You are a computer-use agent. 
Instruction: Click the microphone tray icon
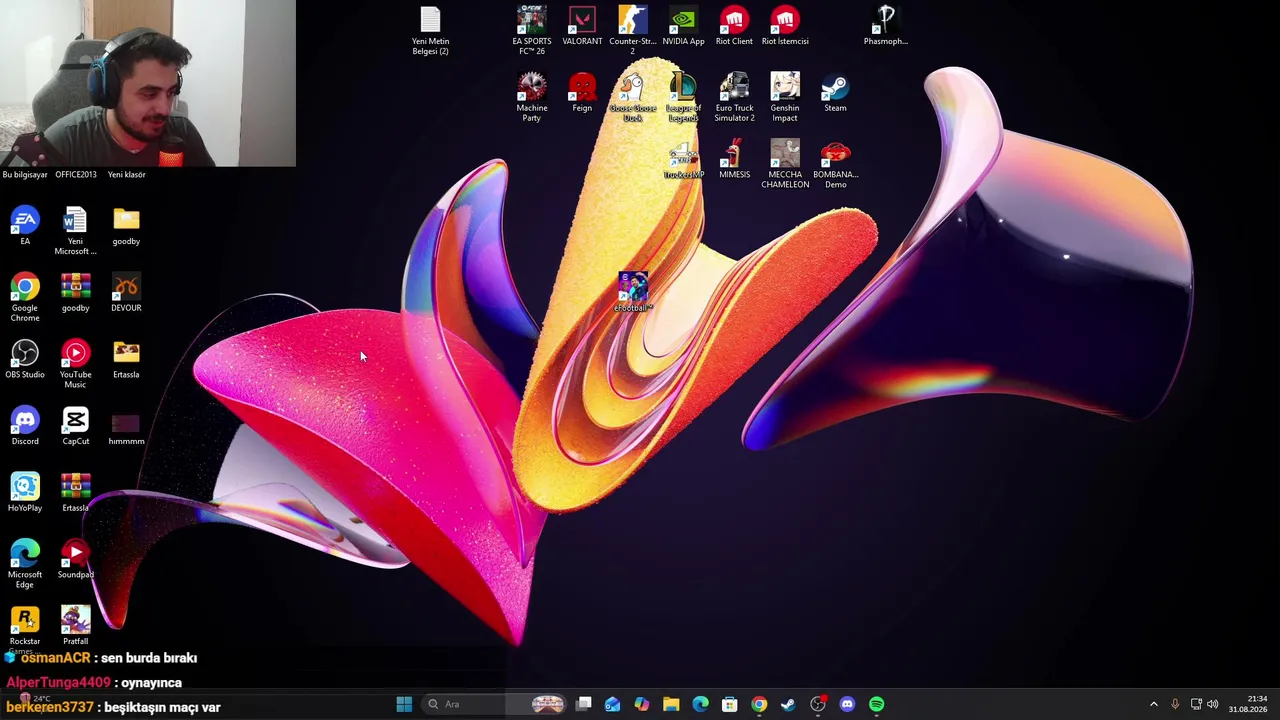click(x=1175, y=704)
